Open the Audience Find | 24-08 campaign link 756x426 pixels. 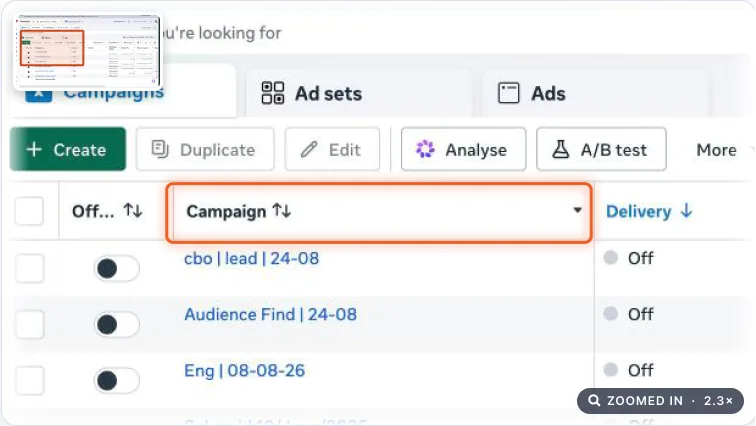pos(270,315)
